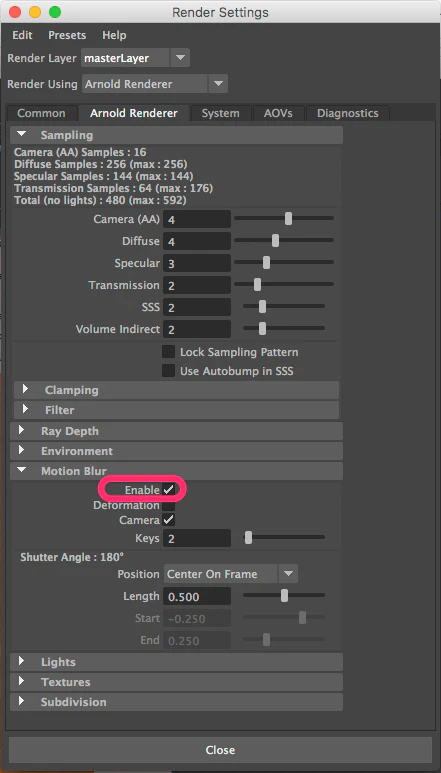The height and width of the screenshot is (773, 441).
Task: Click the Volume Indirect value field
Action: 197,329
